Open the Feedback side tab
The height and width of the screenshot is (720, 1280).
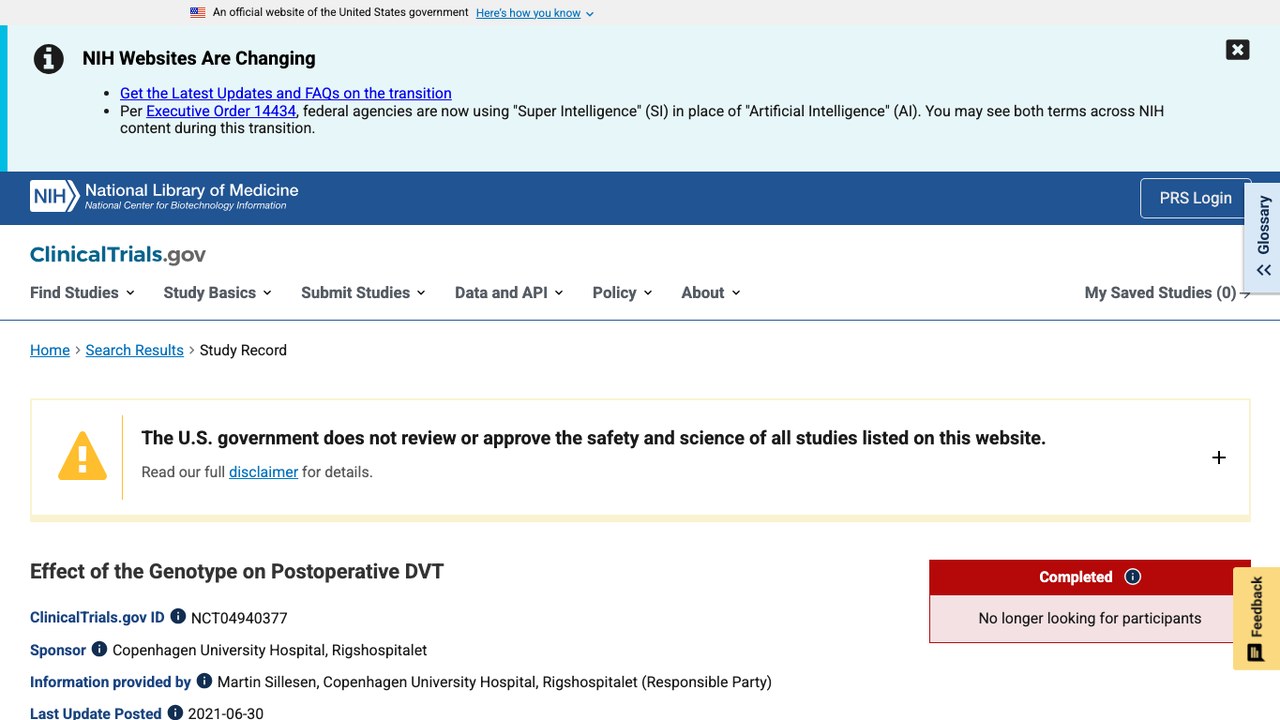pyautogui.click(x=1256, y=618)
